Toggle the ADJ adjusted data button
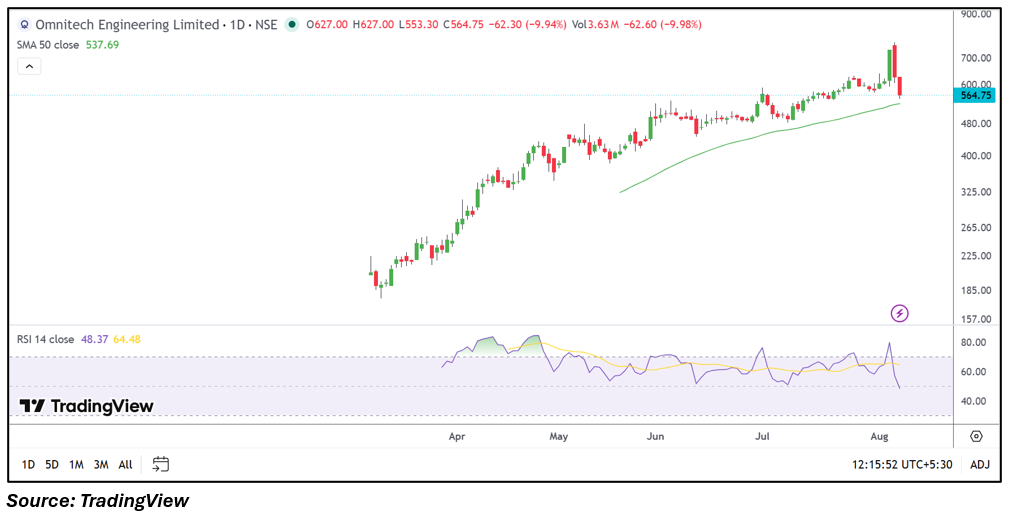The width and height of the screenshot is (1011, 514). [979, 464]
